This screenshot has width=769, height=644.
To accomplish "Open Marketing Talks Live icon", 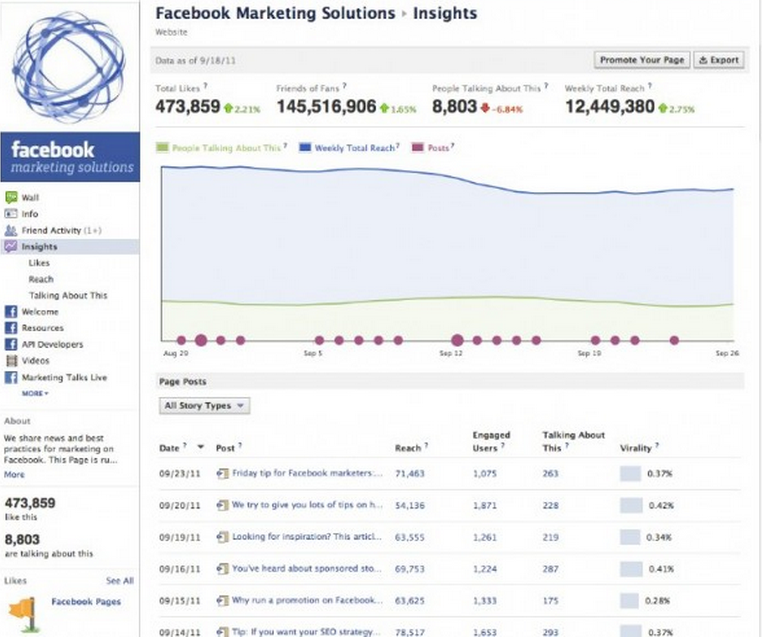I will 11,380.
